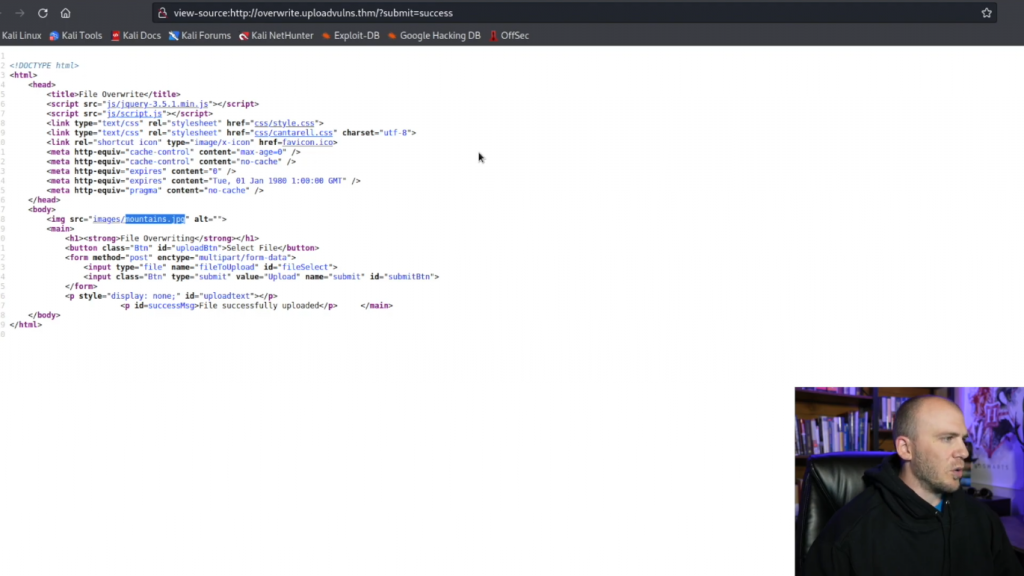Open the Kali Docs bookmark
Viewport: 1024px width, 576px height.
[x=136, y=36]
